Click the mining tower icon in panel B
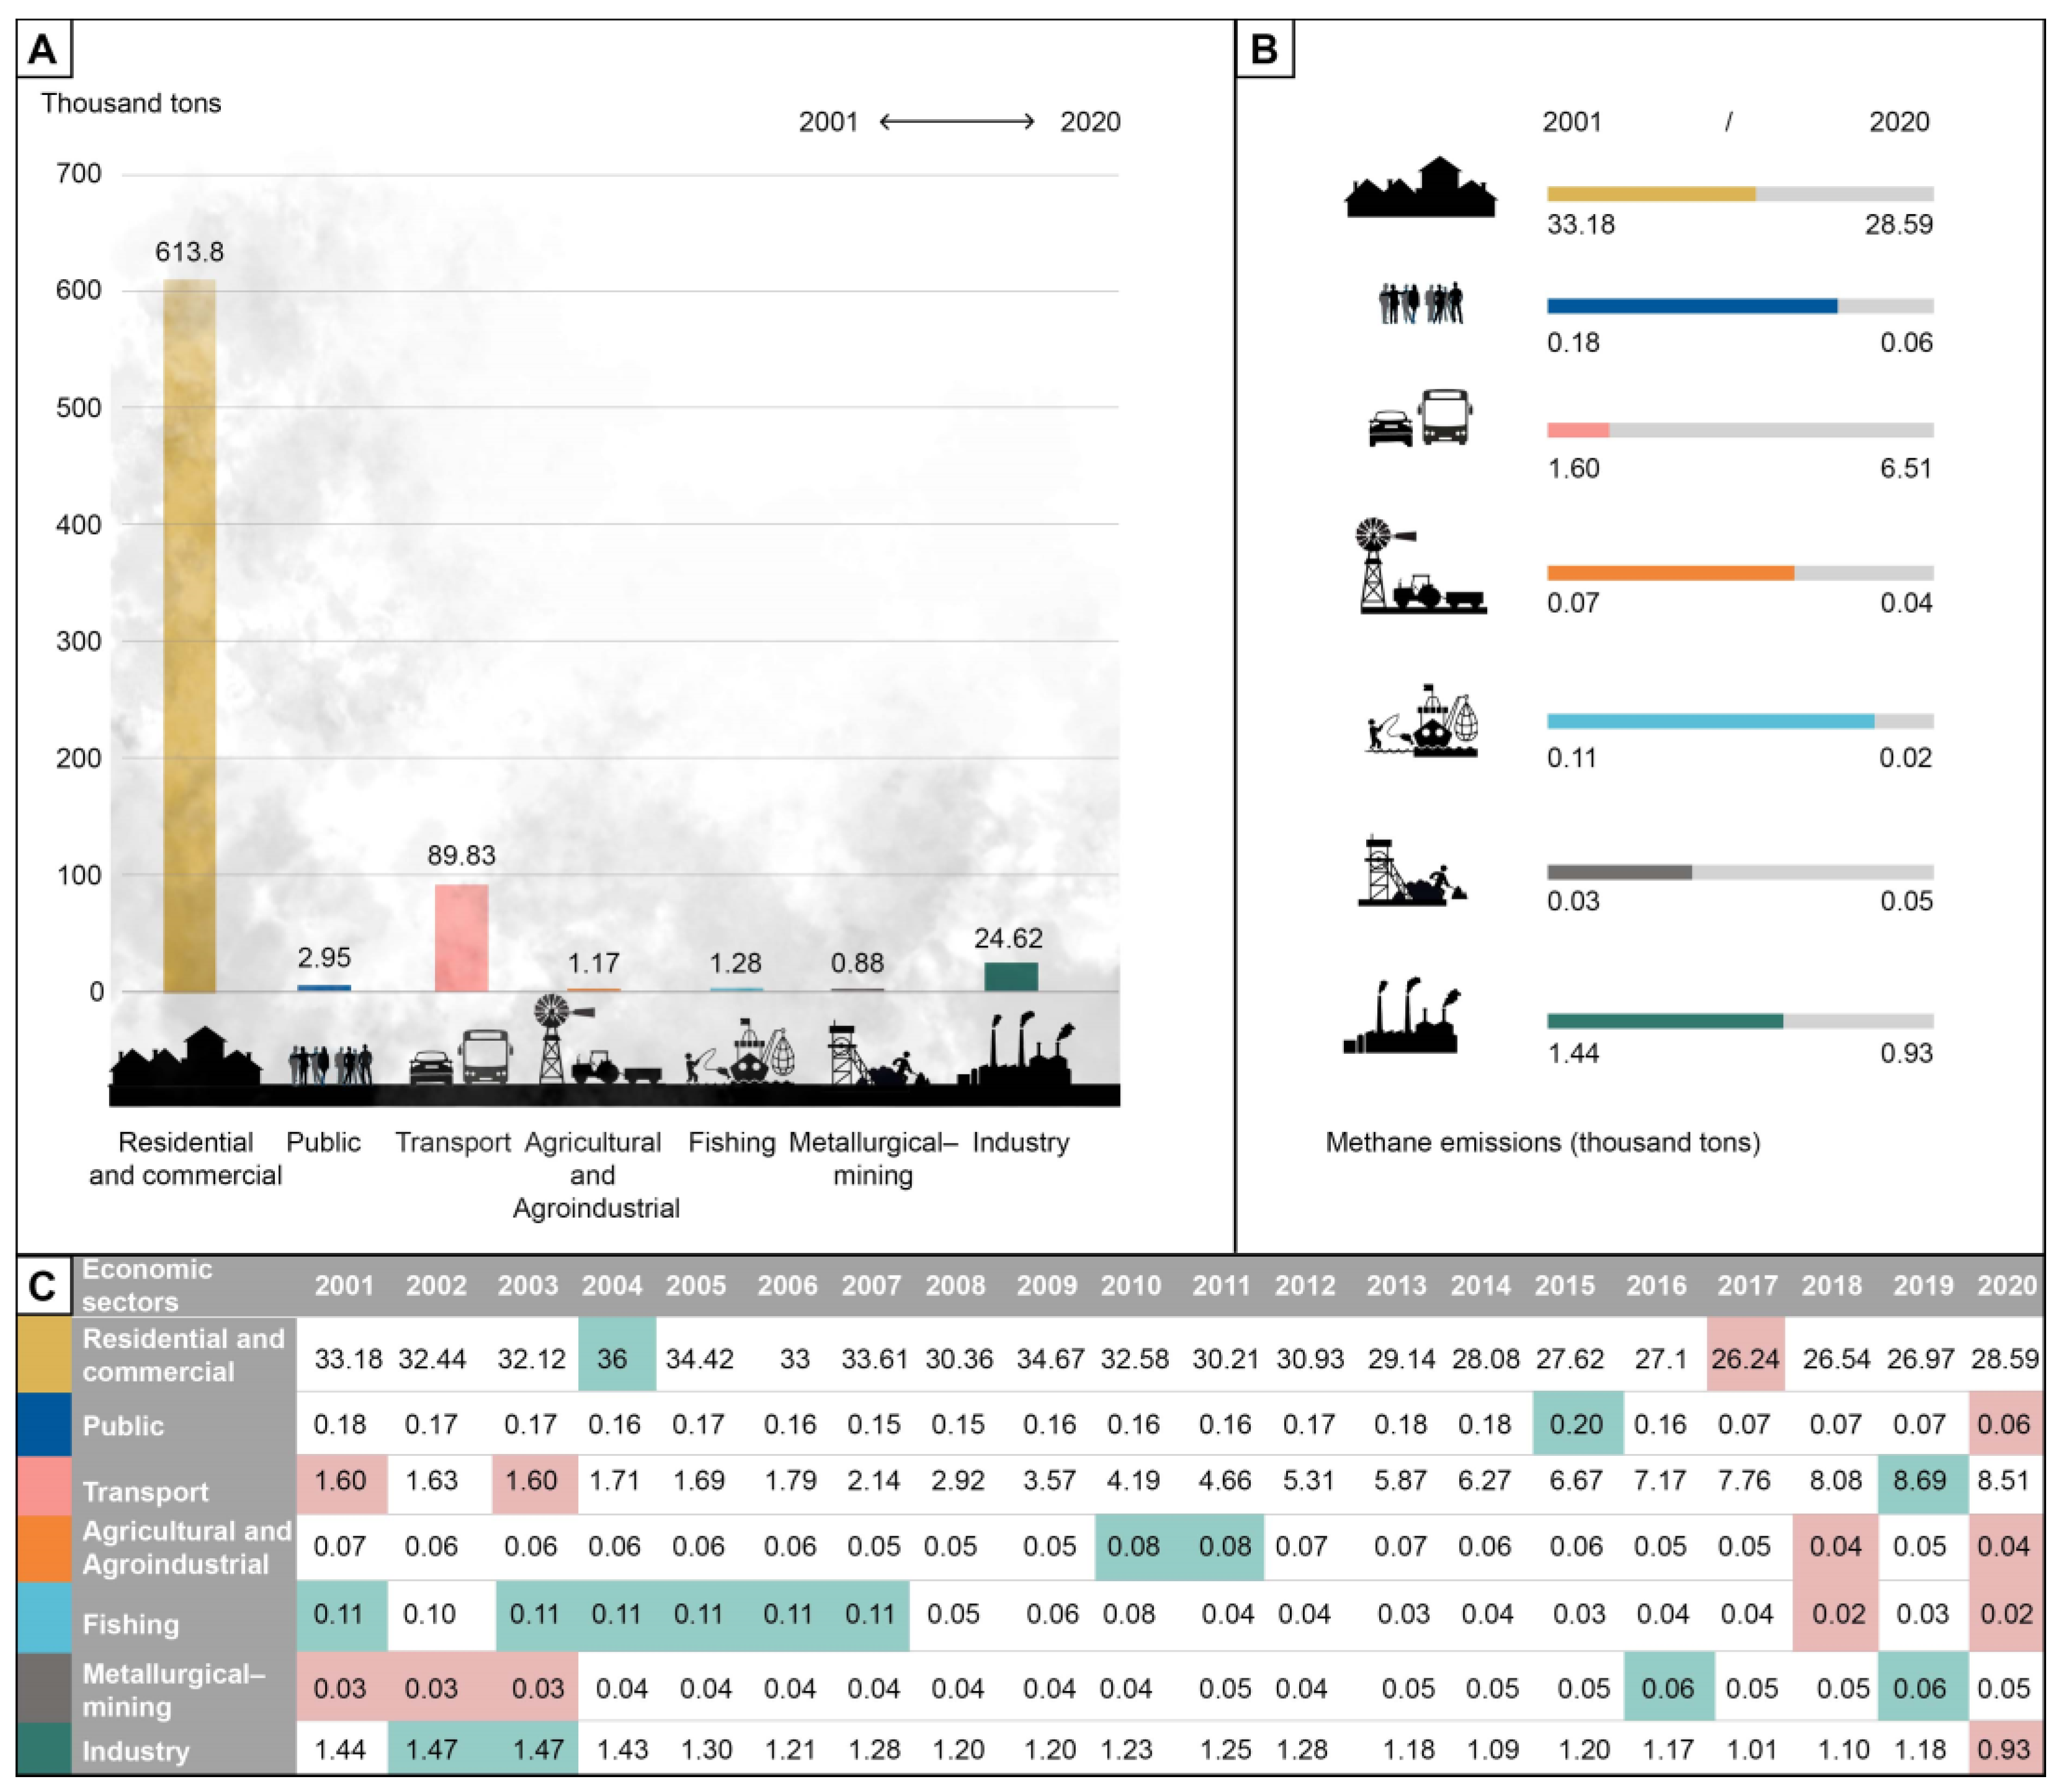This screenshot has width=2061, height=1792. pos(1410,871)
